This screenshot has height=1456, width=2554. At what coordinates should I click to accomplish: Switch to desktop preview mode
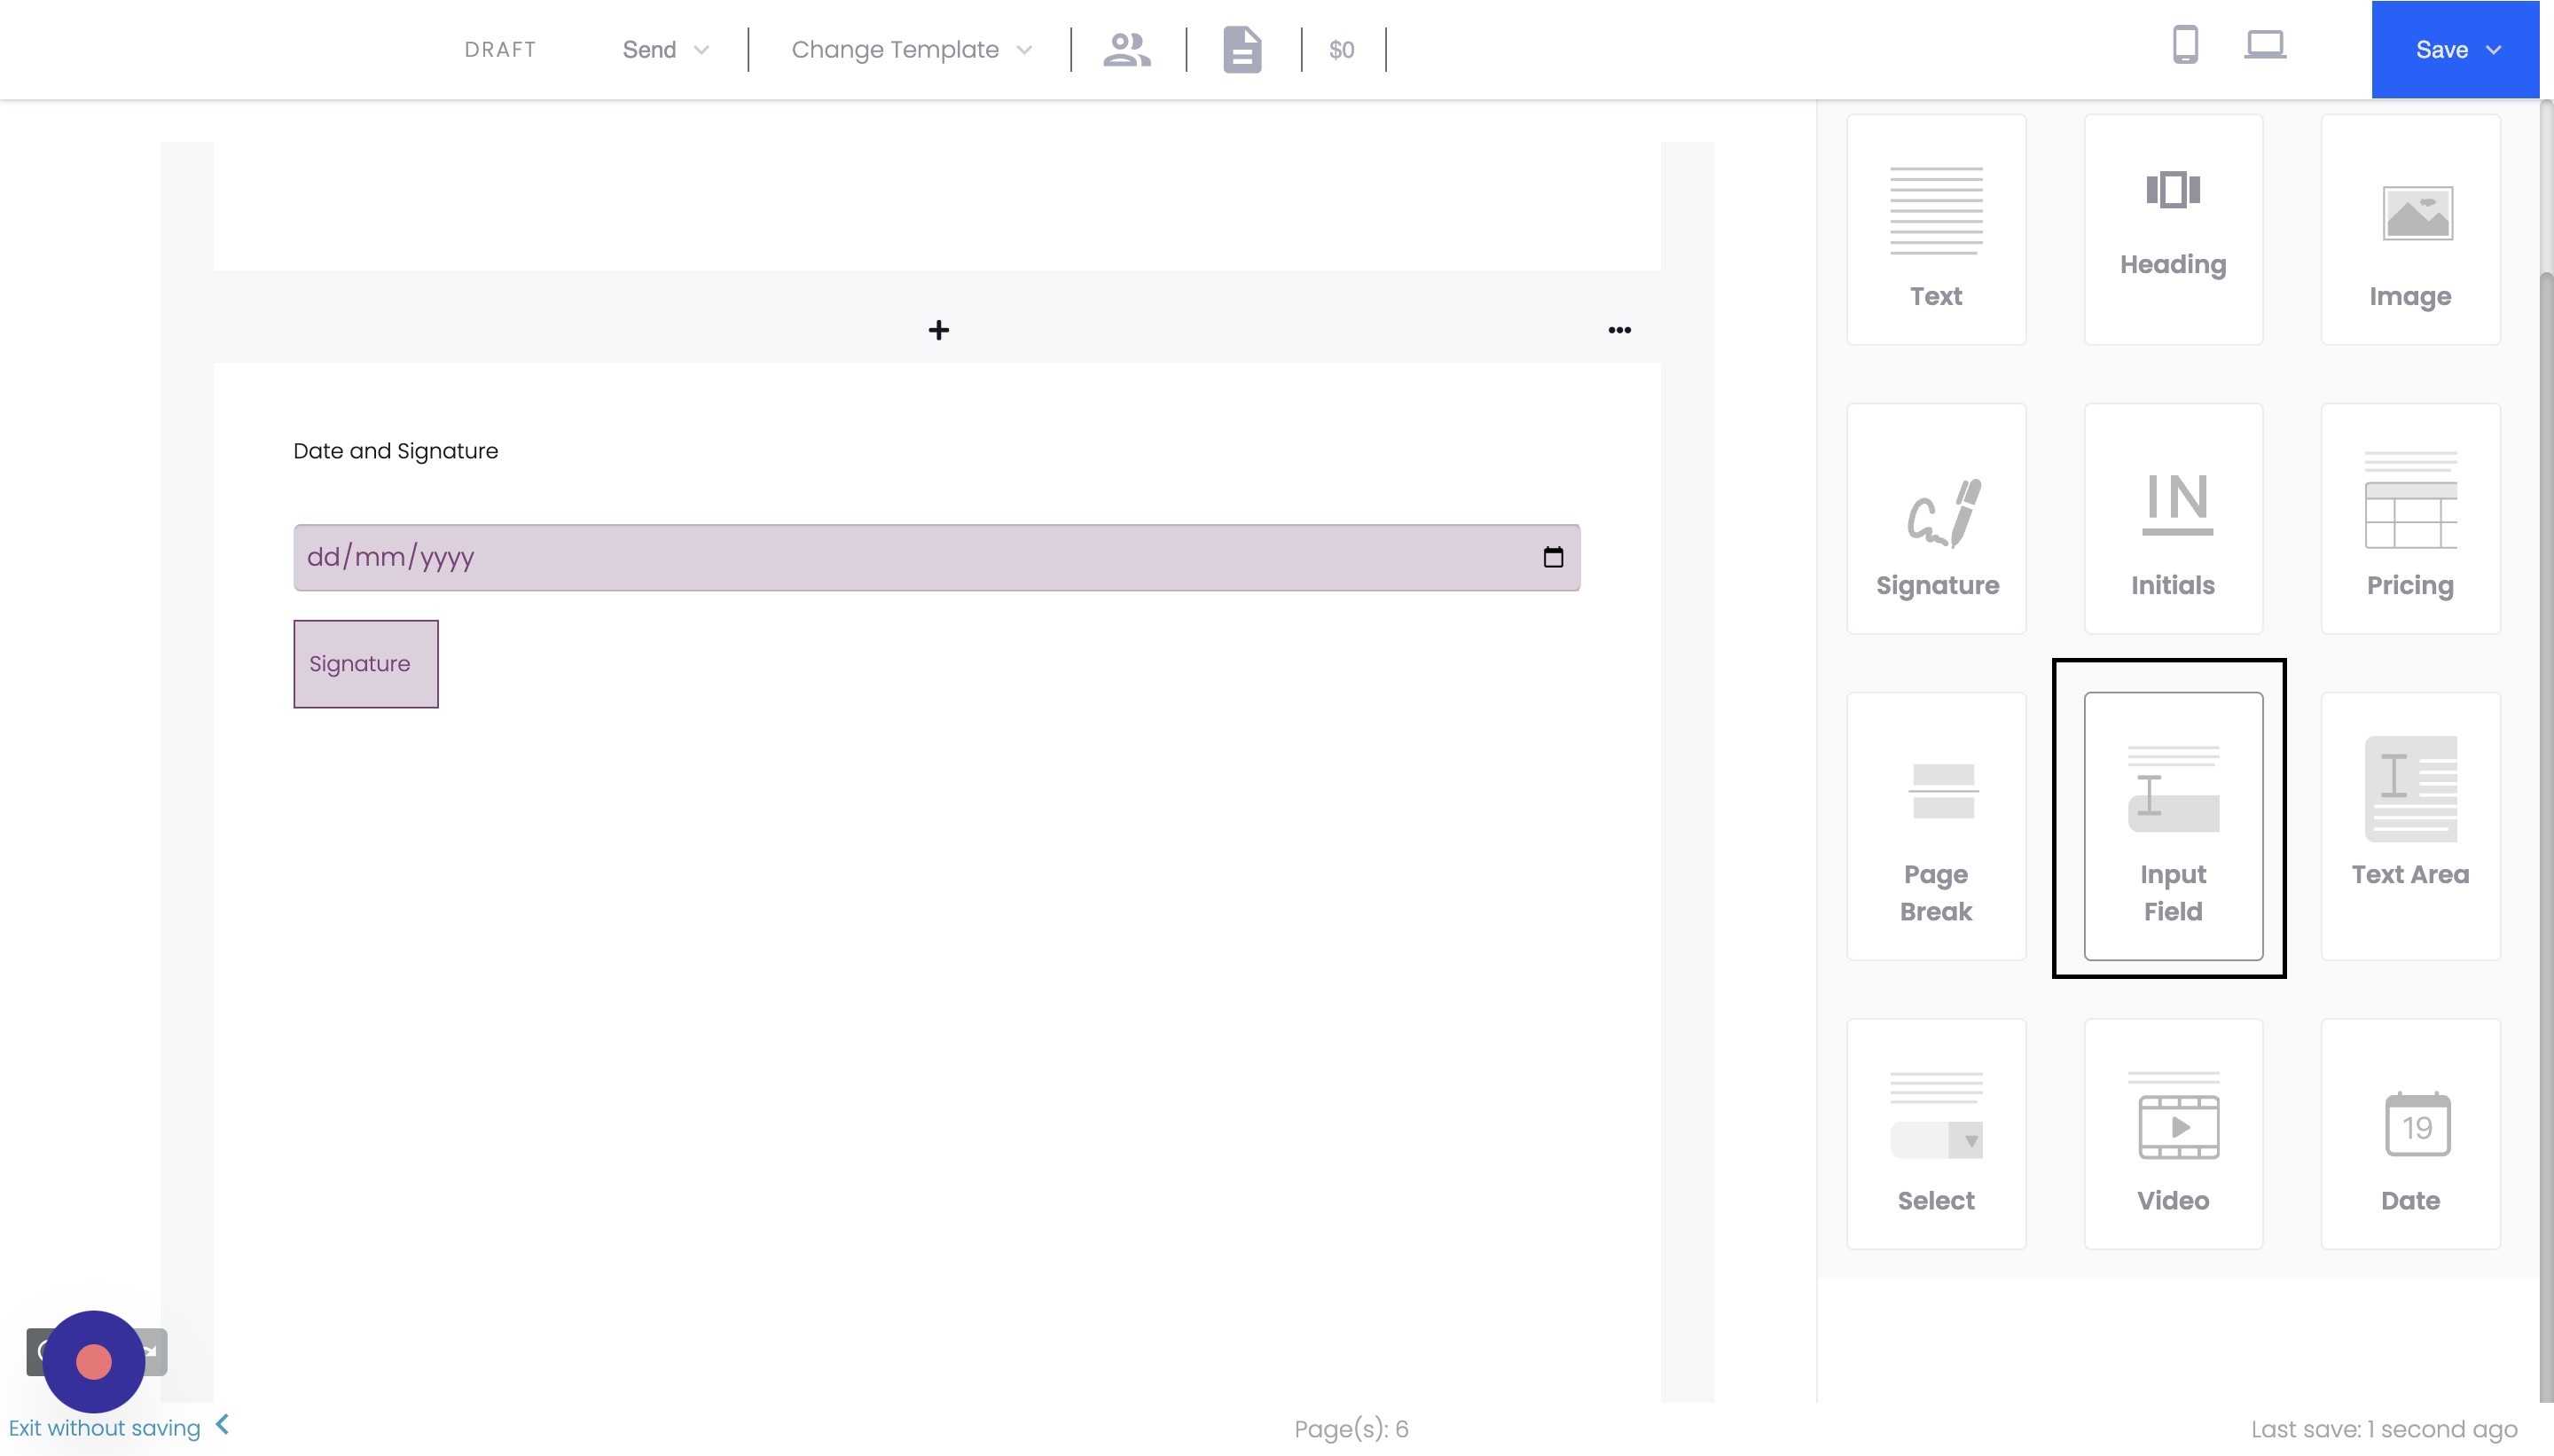(x=2264, y=46)
